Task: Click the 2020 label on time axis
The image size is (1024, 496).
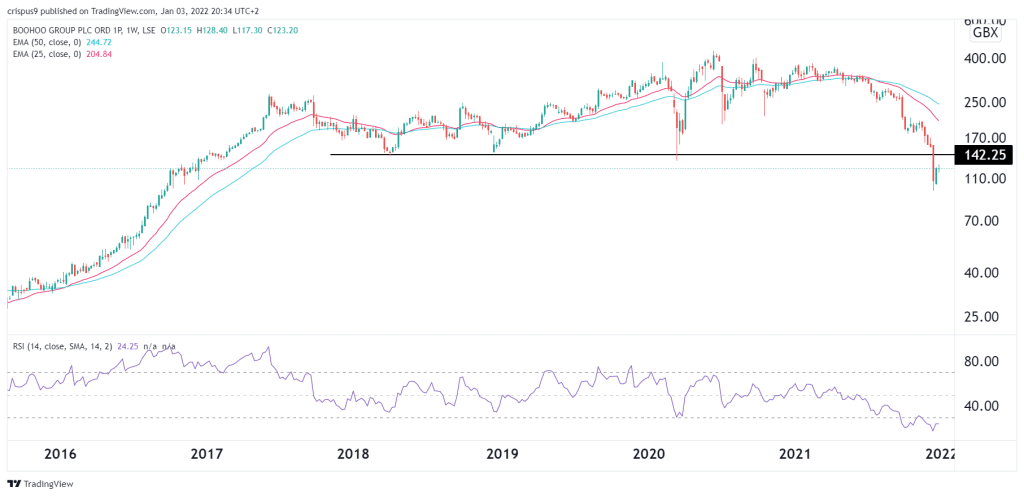Action: pos(650,454)
